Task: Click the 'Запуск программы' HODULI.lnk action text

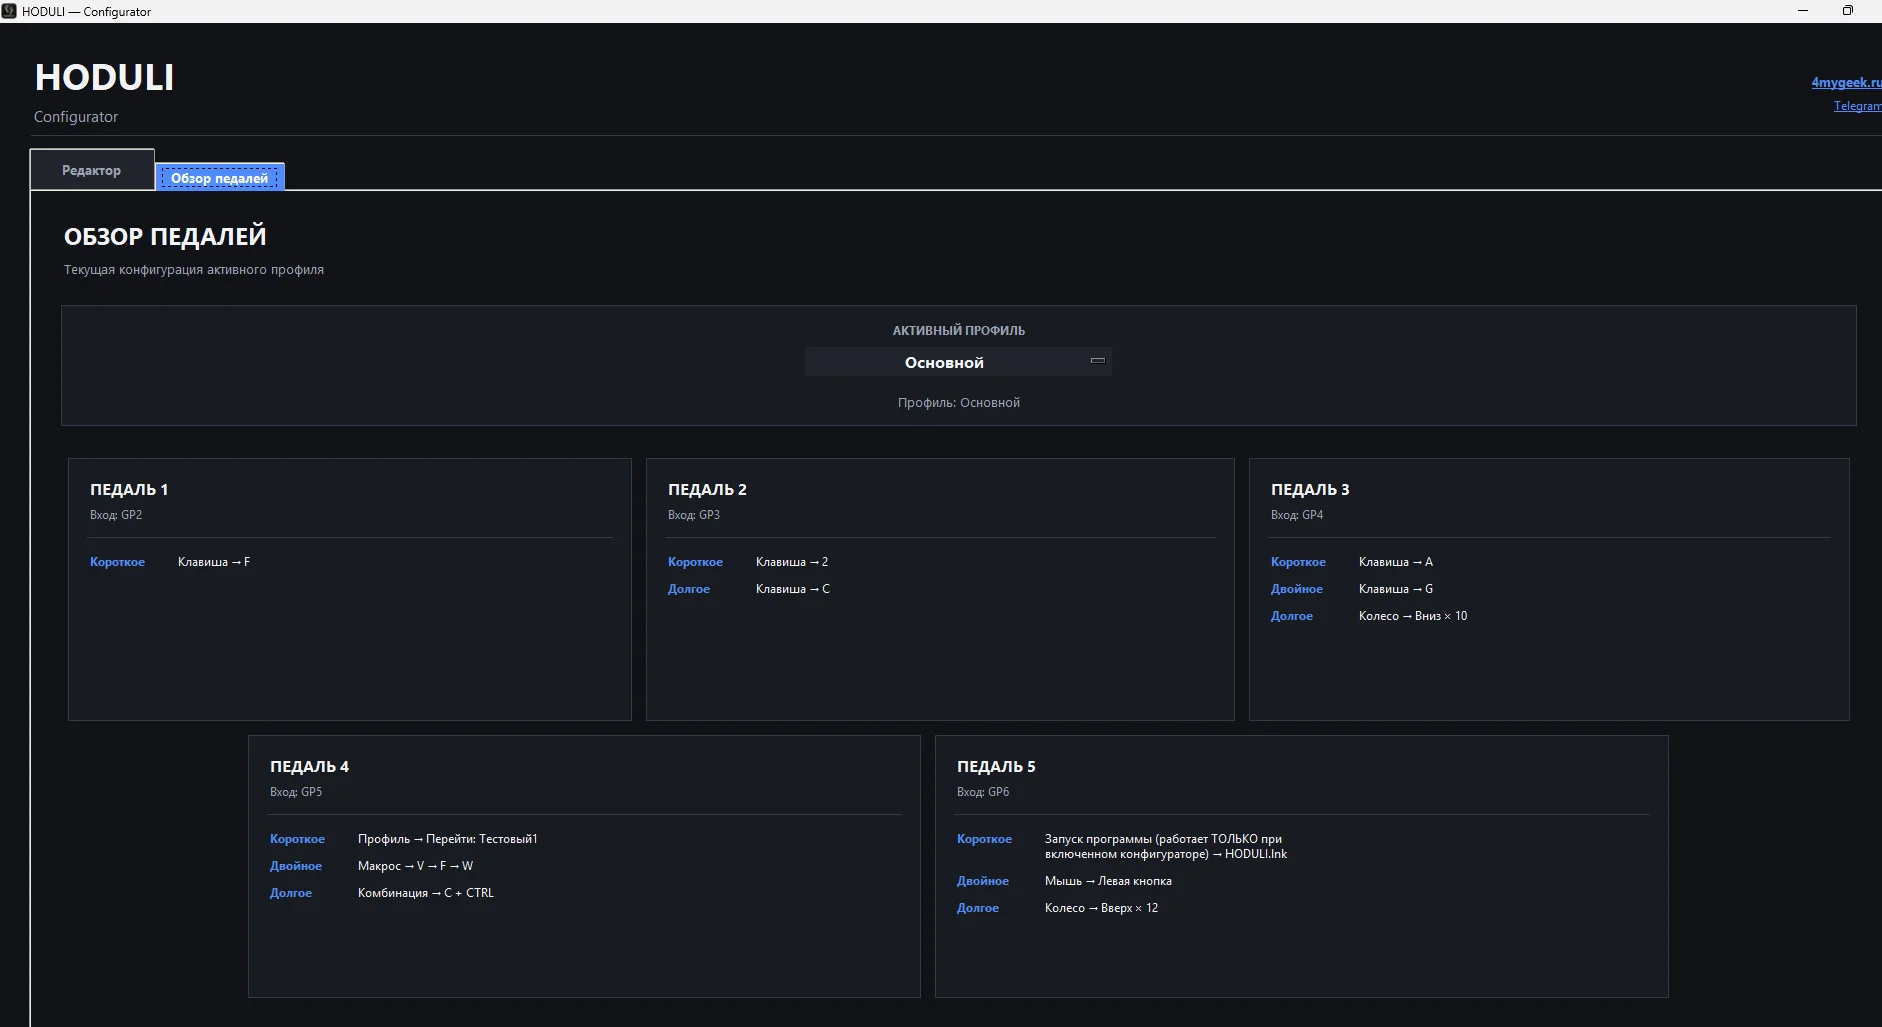Action: tap(1166, 847)
